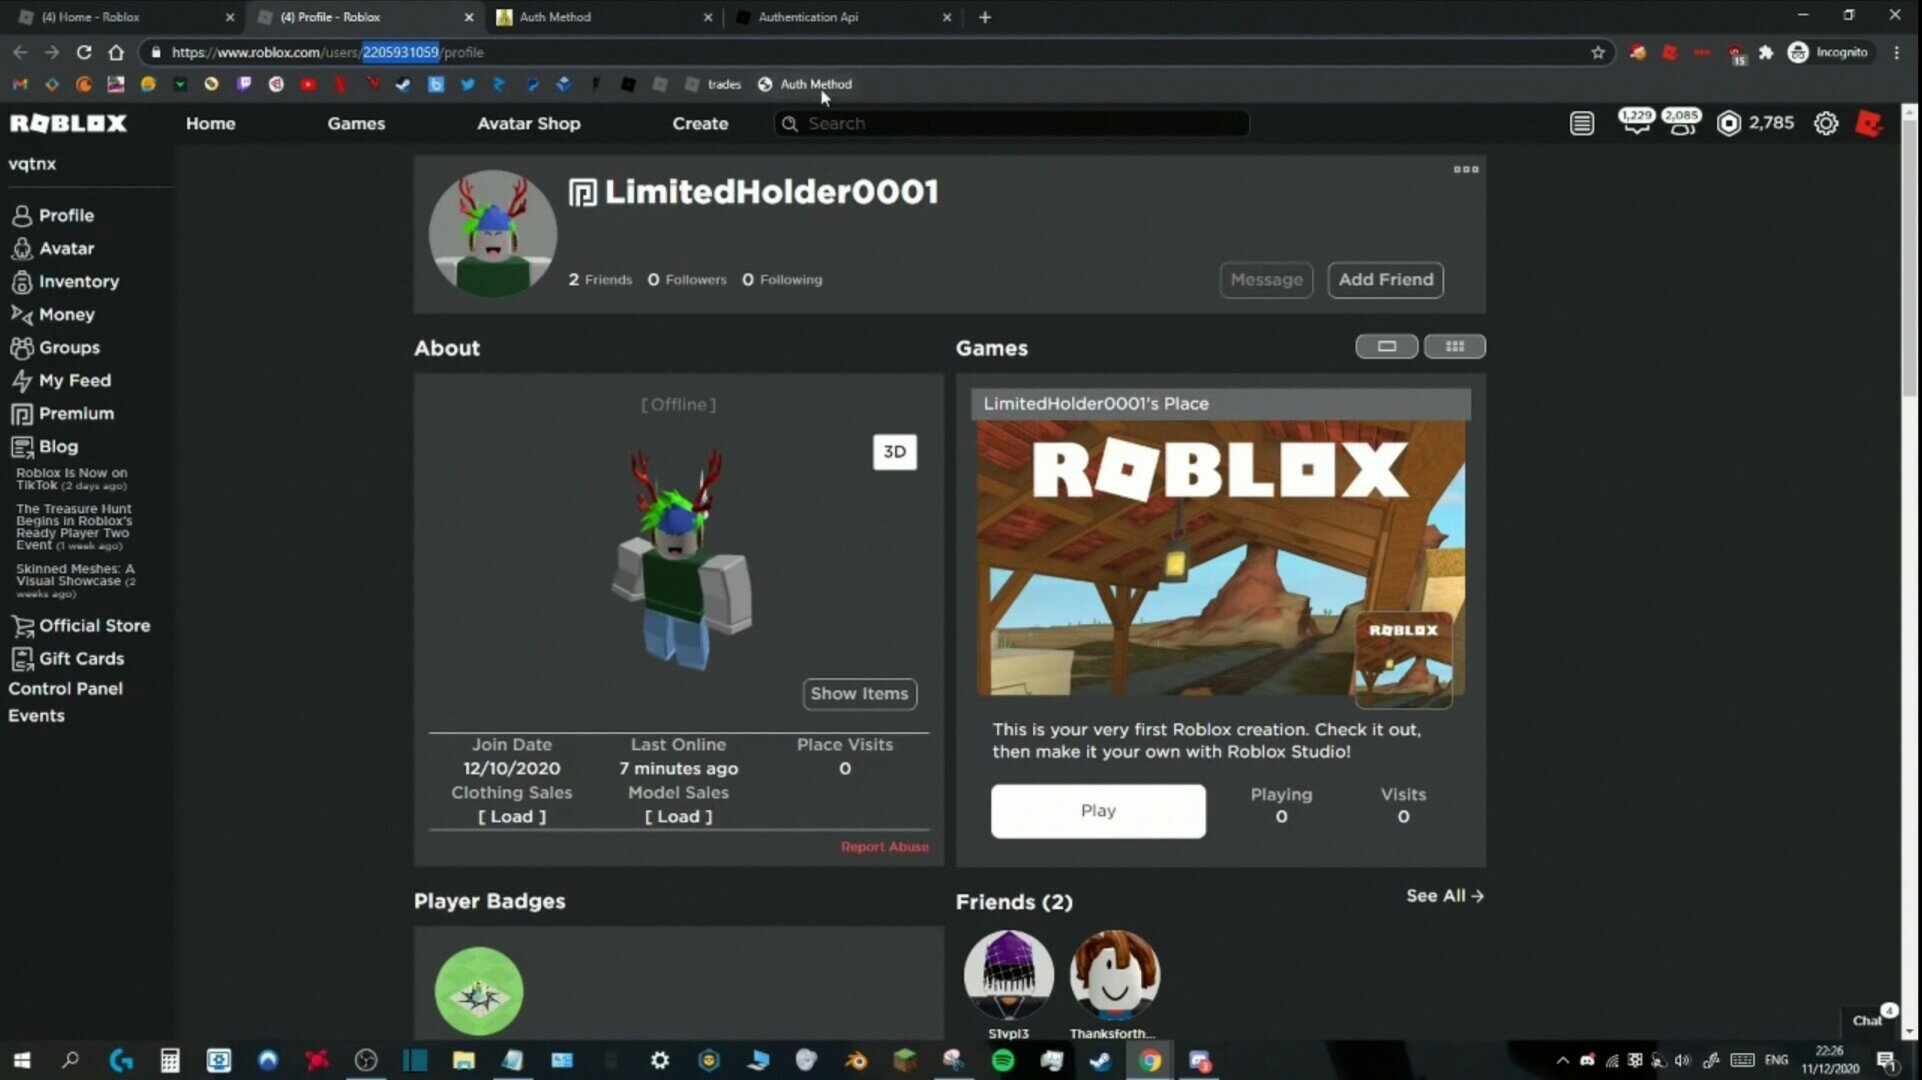
Task: Open the Avatar Shop section
Action: coord(528,123)
